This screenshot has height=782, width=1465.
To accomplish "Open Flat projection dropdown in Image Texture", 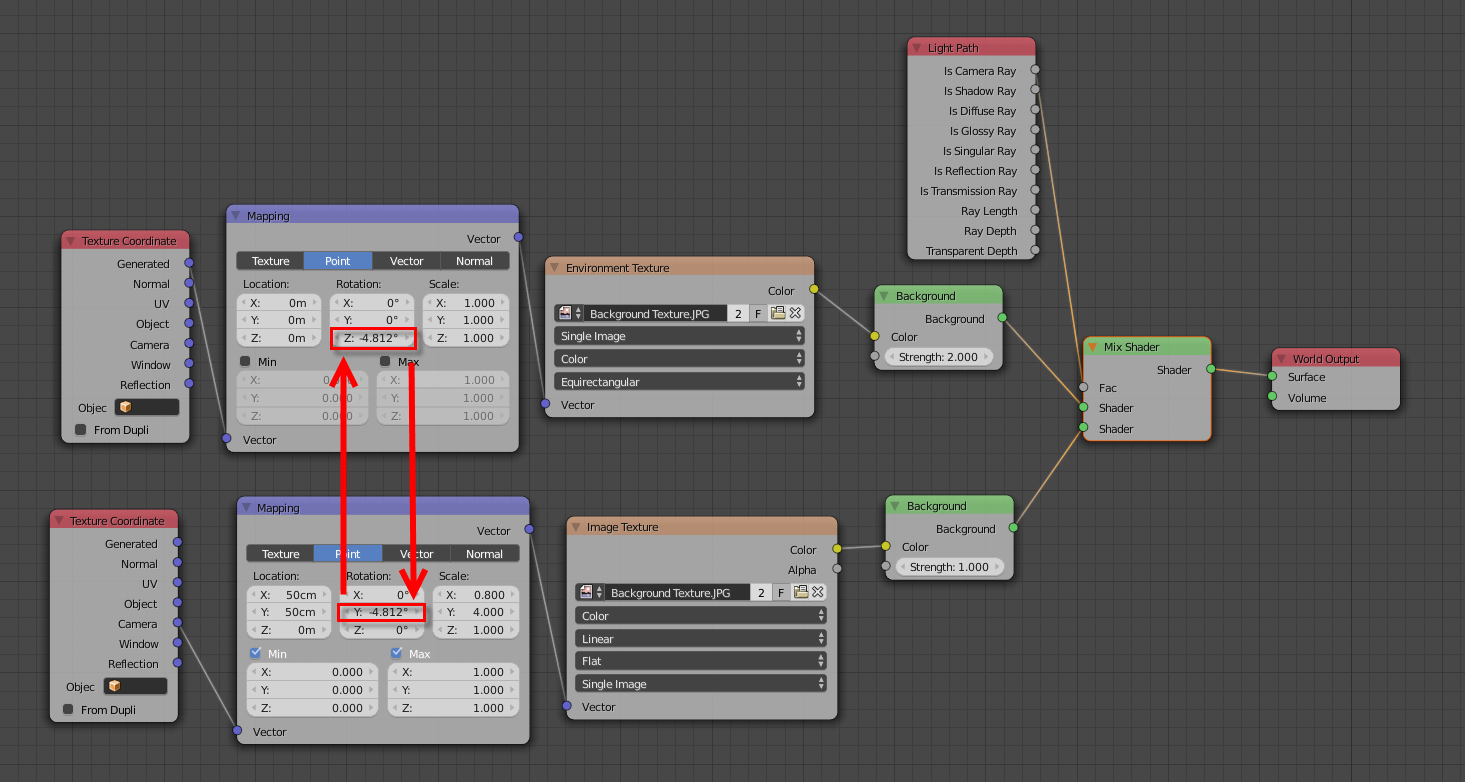I will click(x=701, y=661).
